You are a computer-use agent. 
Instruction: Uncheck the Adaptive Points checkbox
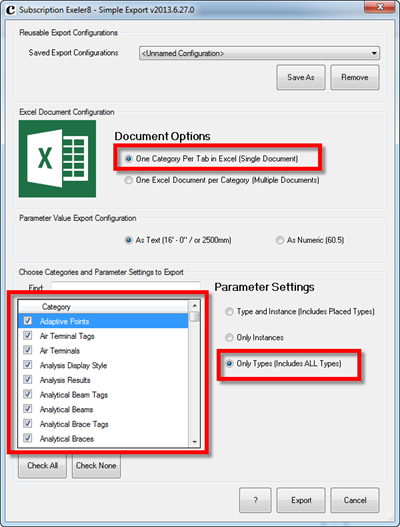point(28,321)
